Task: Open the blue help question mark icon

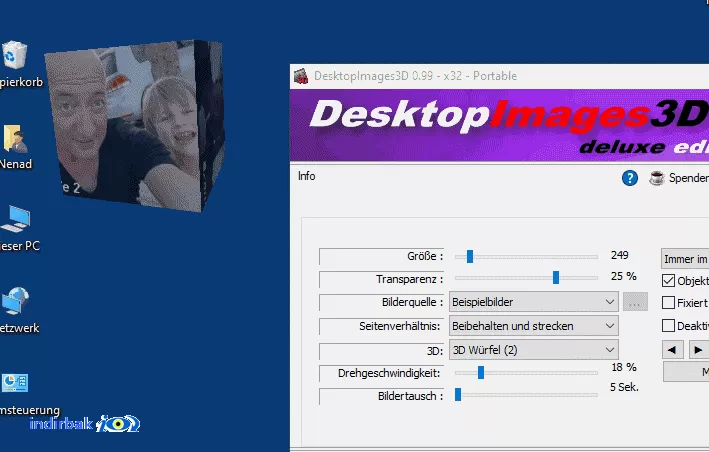Action: [x=629, y=178]
